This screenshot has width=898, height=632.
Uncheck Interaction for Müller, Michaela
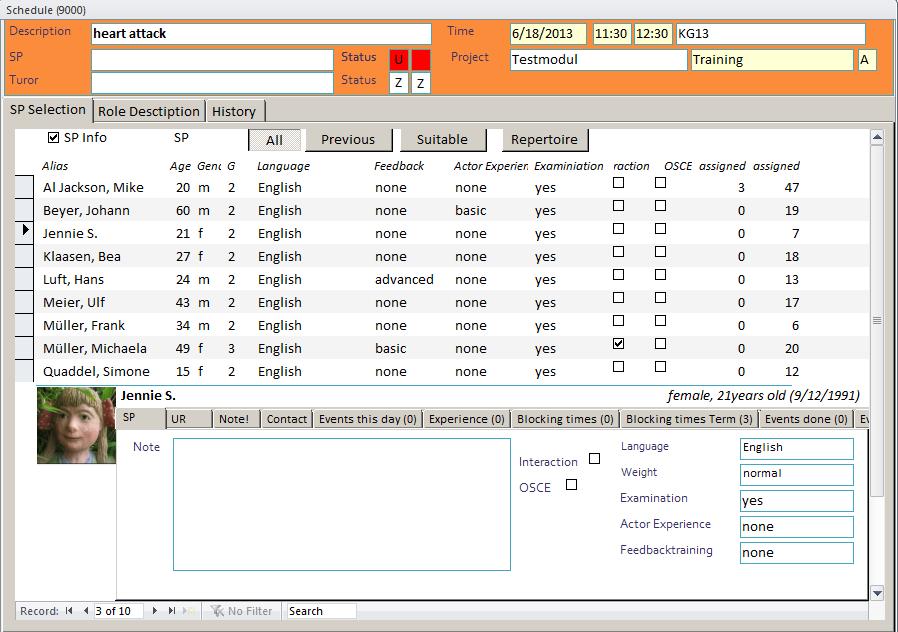tap(618, 343)
